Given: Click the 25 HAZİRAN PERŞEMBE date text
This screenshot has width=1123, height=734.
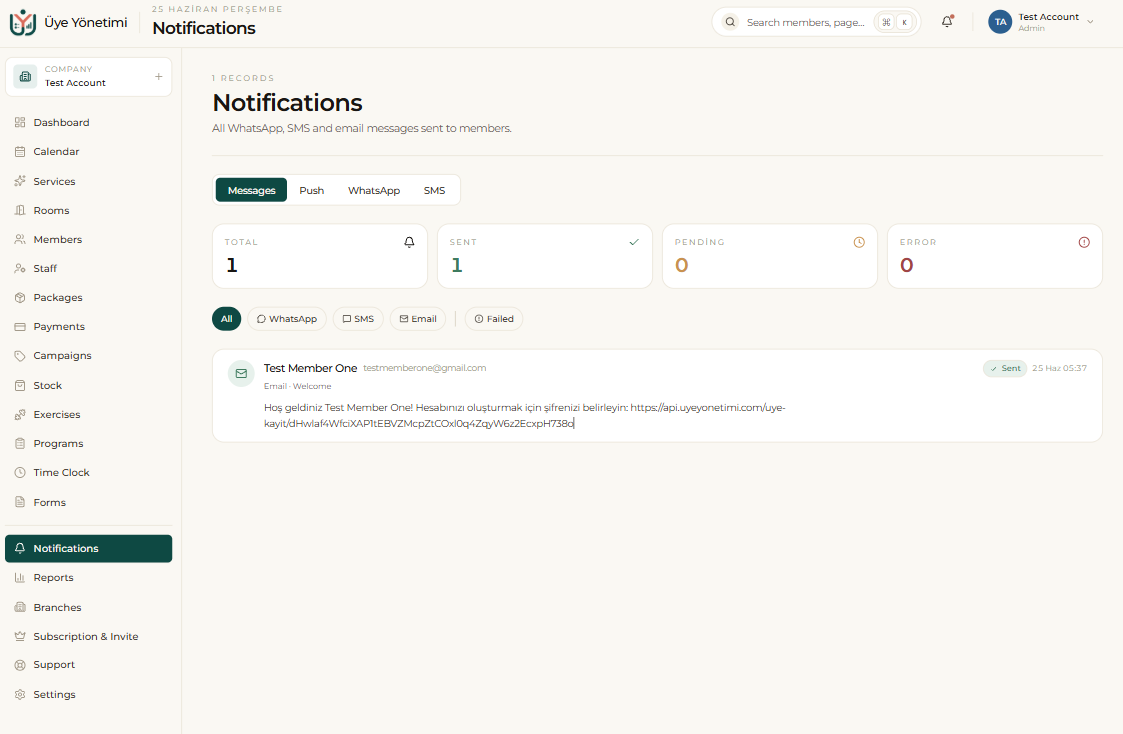Looking at the screenshot, I should coord(217,9).
